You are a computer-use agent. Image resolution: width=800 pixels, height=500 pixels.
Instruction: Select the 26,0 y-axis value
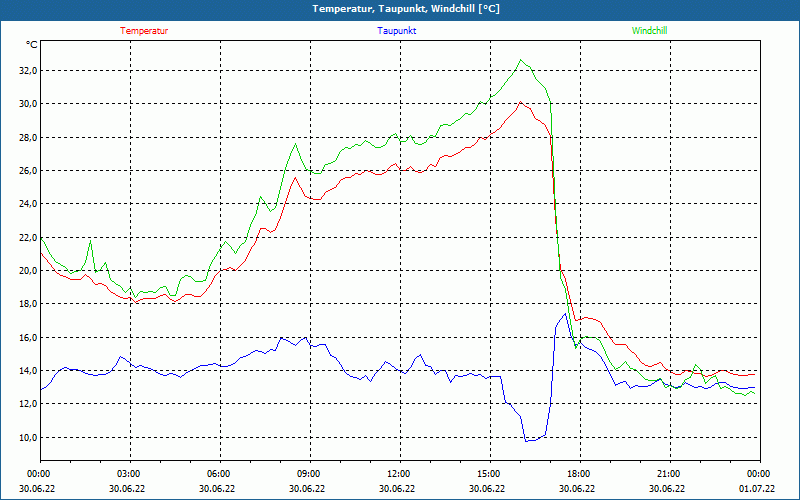[x=28, y=170]
